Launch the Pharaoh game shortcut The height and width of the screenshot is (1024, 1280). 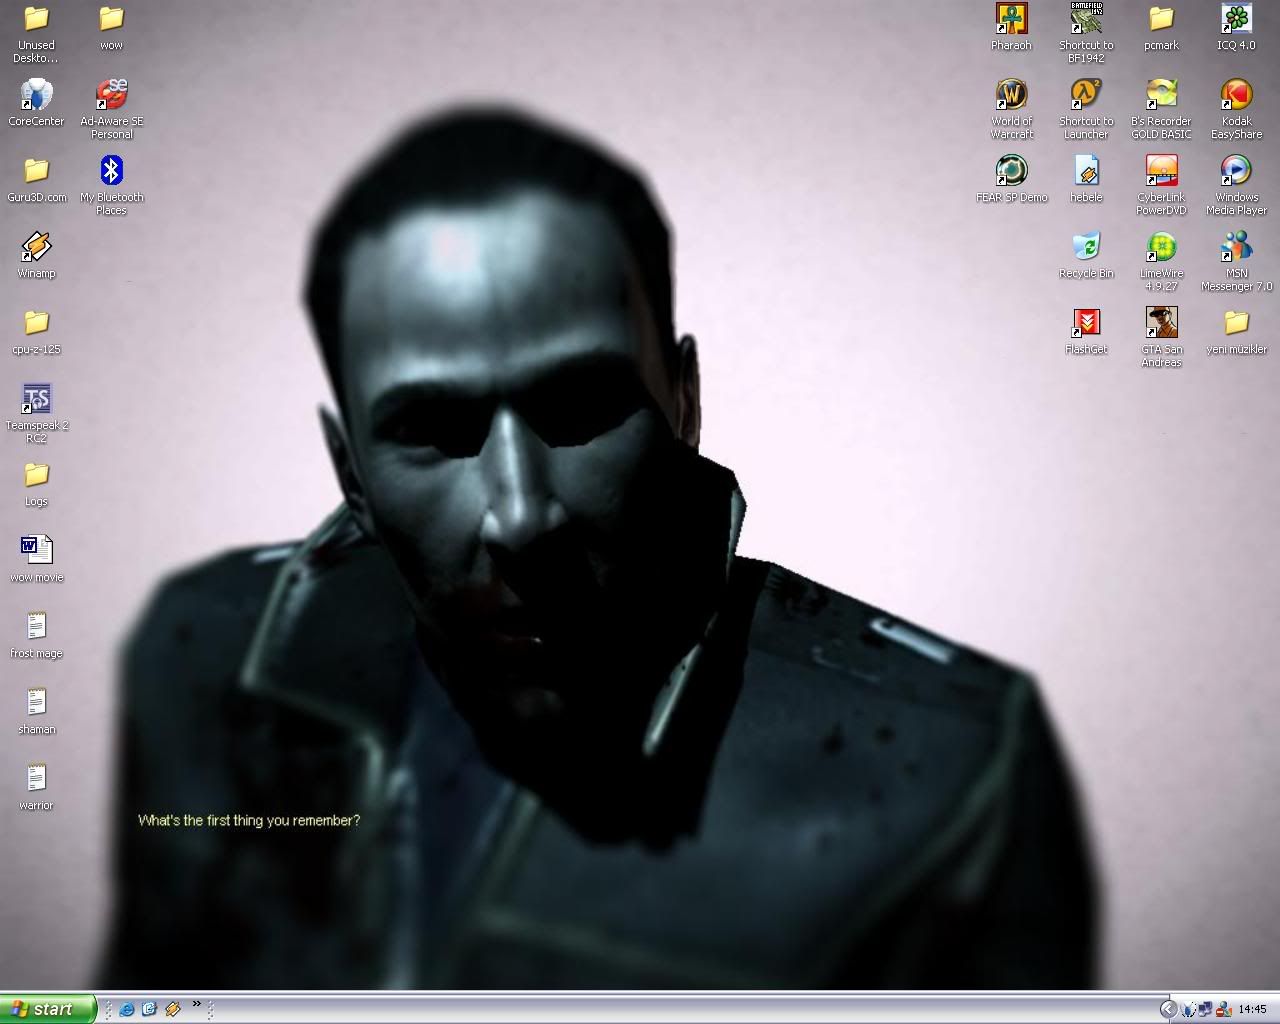(1011, 19)
